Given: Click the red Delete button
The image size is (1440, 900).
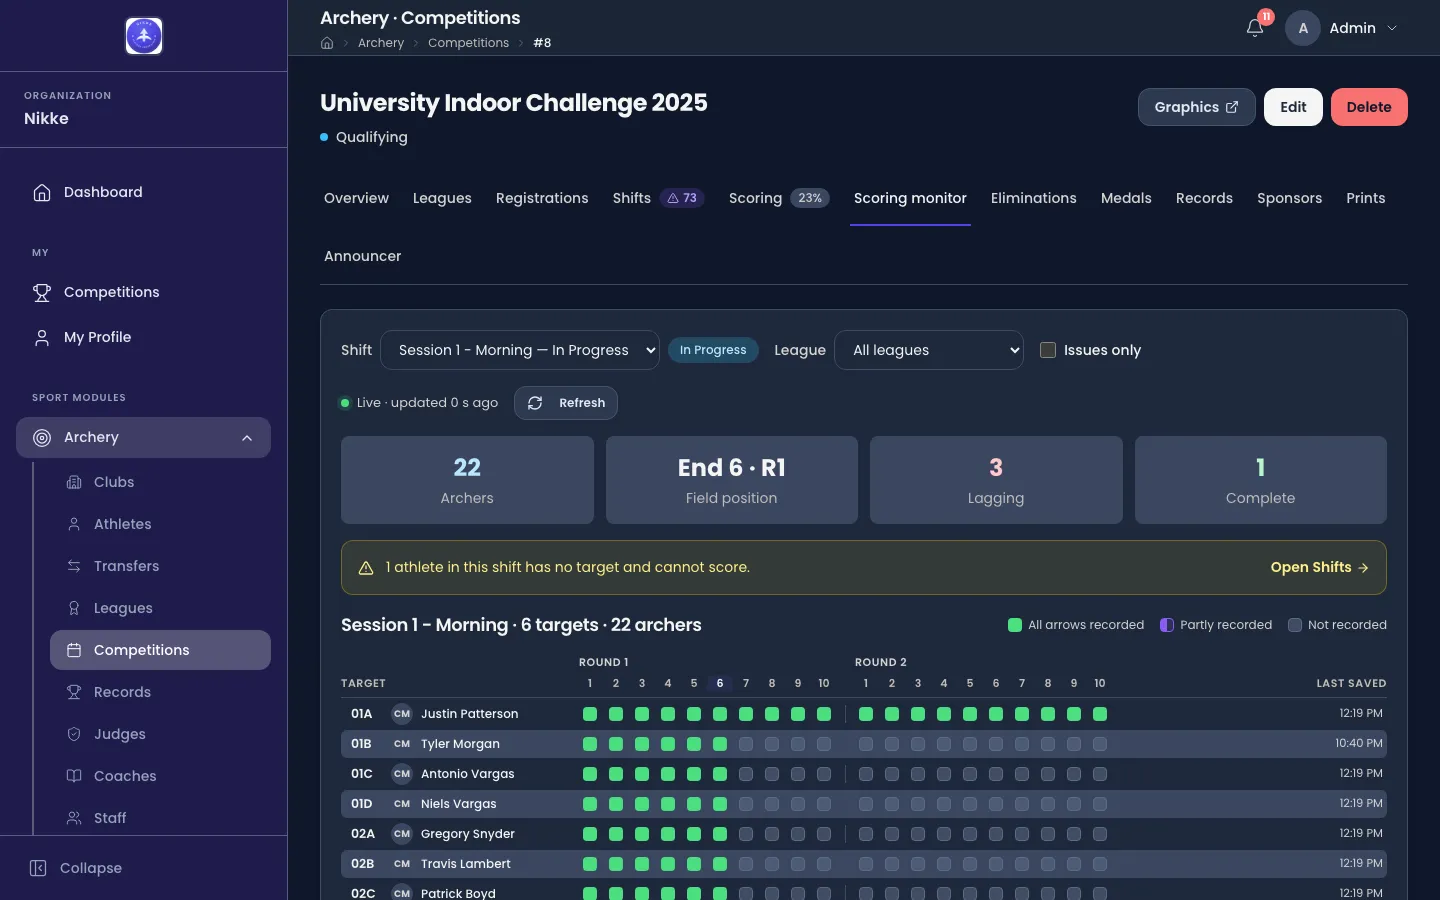Looking at the screenshot, I should pos(1369,107).
